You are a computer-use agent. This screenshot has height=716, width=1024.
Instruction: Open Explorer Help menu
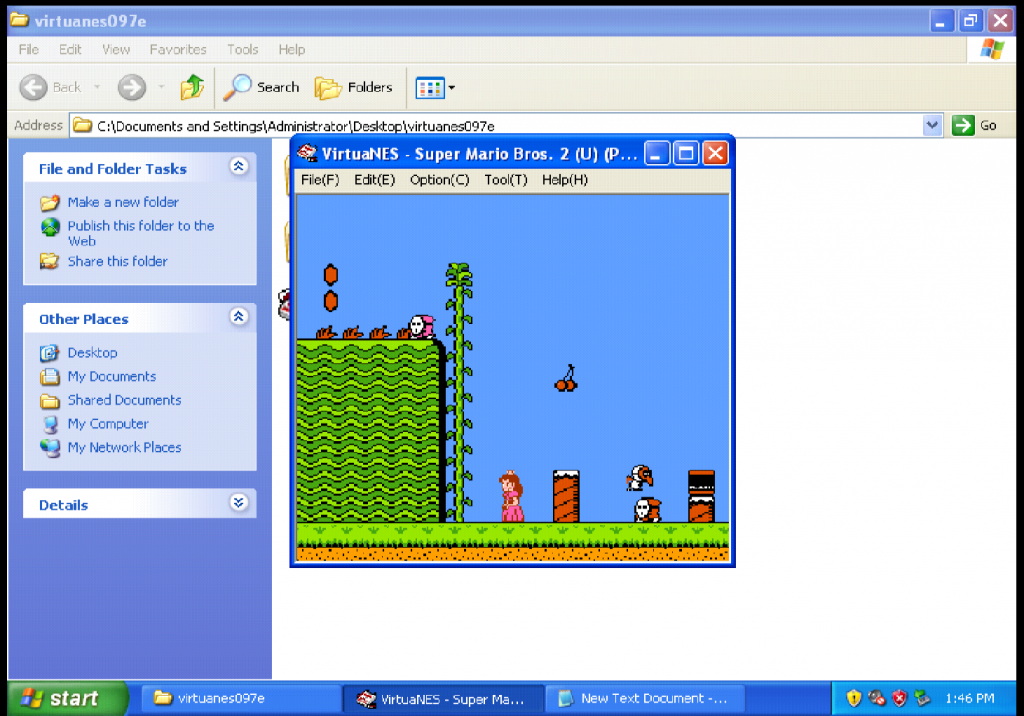tap(291, 50)
